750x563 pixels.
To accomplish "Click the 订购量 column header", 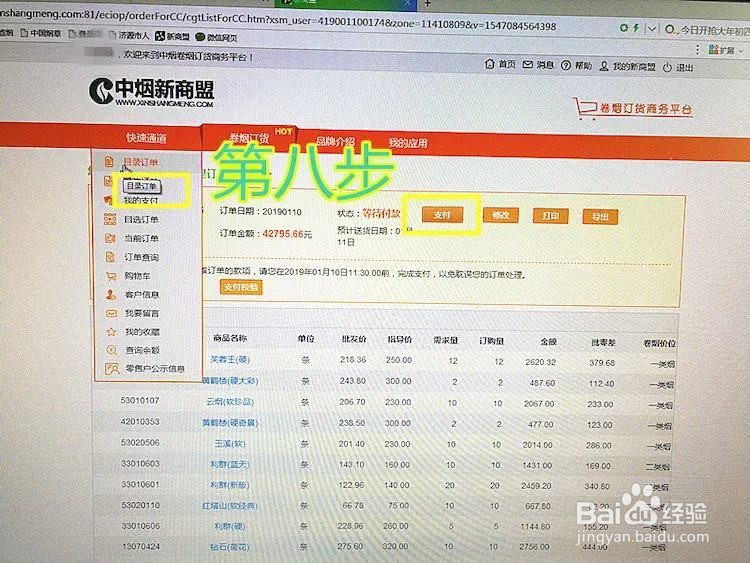I will click(x=491, y=341).
